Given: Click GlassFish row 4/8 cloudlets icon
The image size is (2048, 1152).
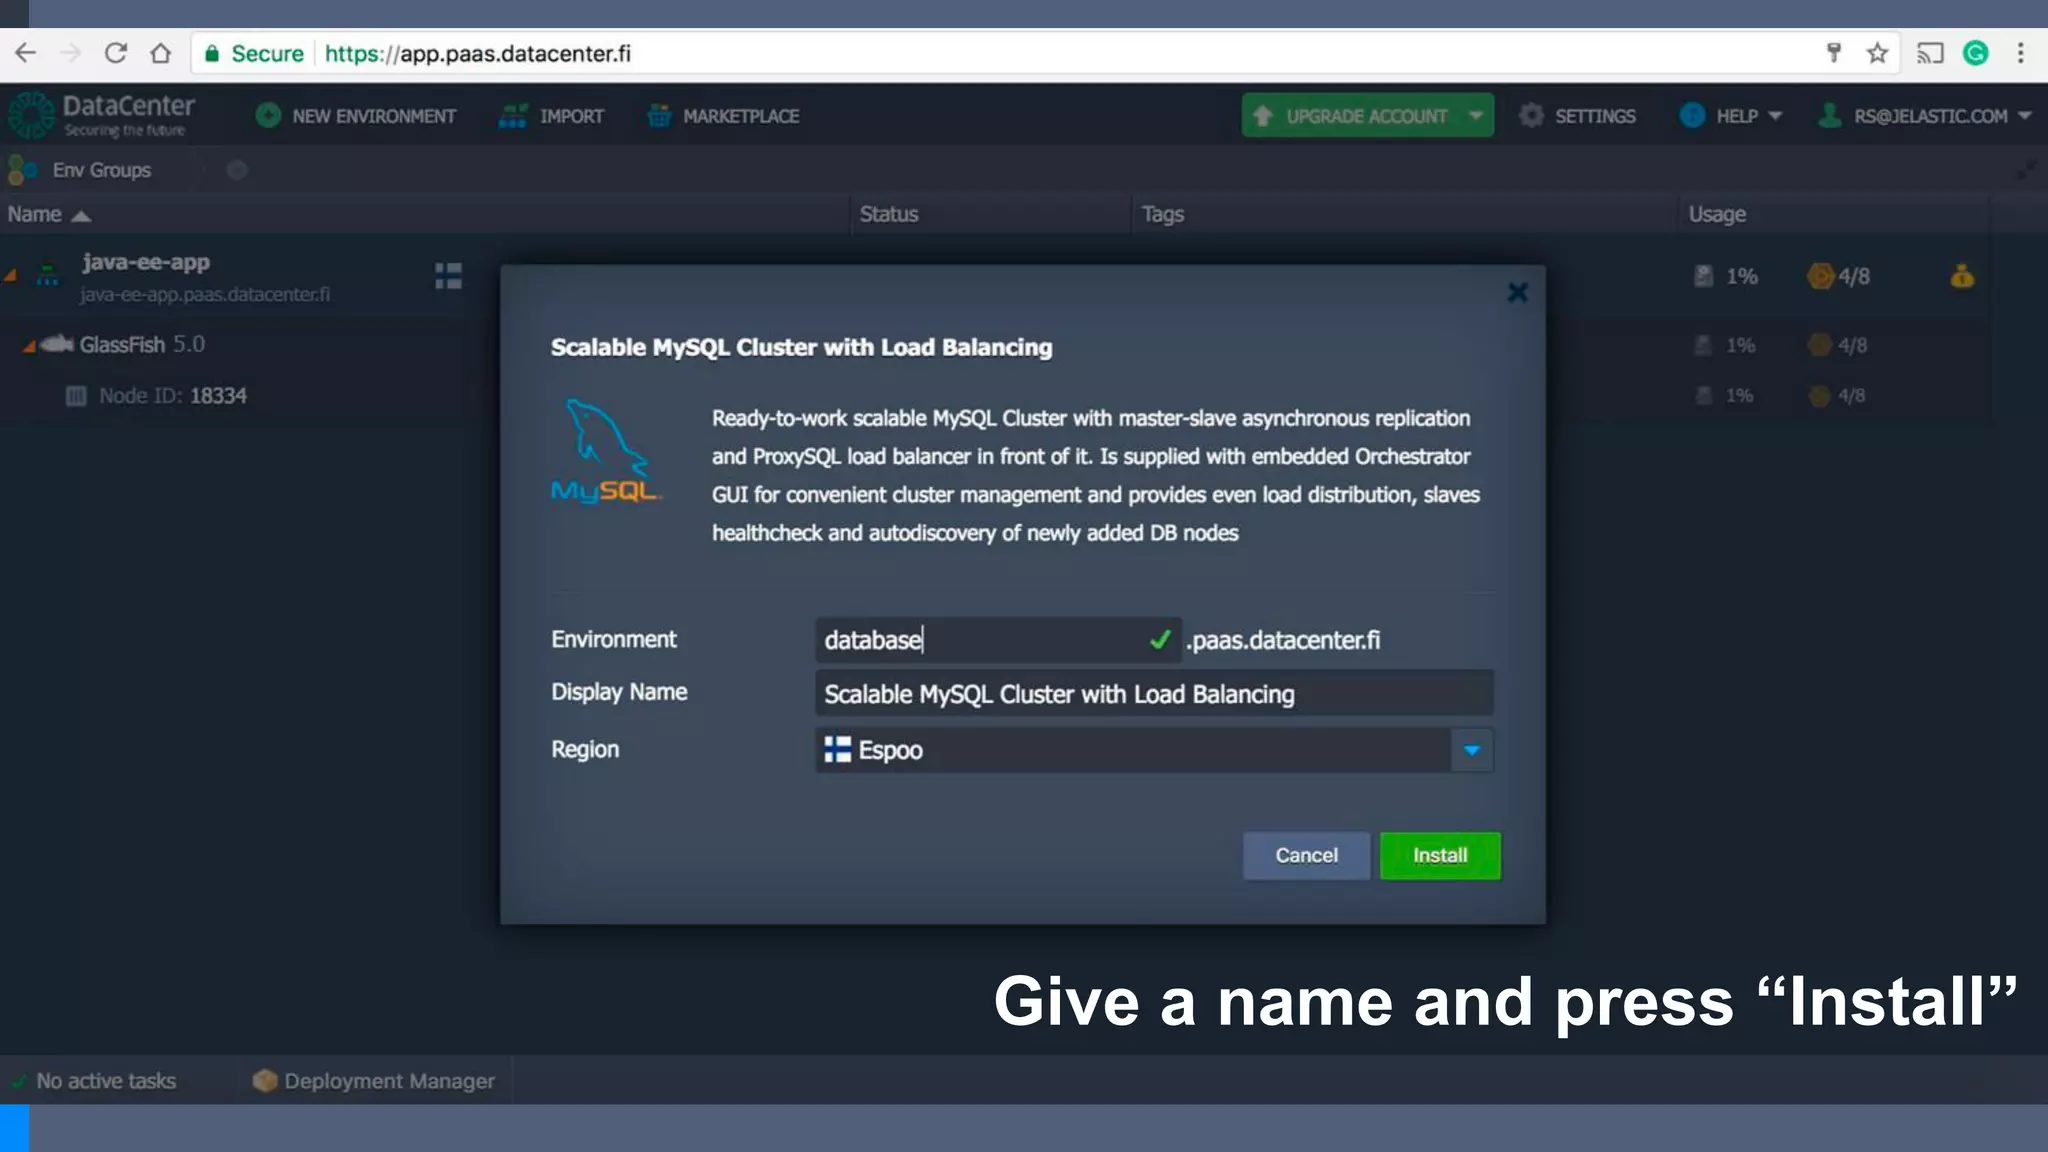Looking at the screenshot, I should (1819, 345).
